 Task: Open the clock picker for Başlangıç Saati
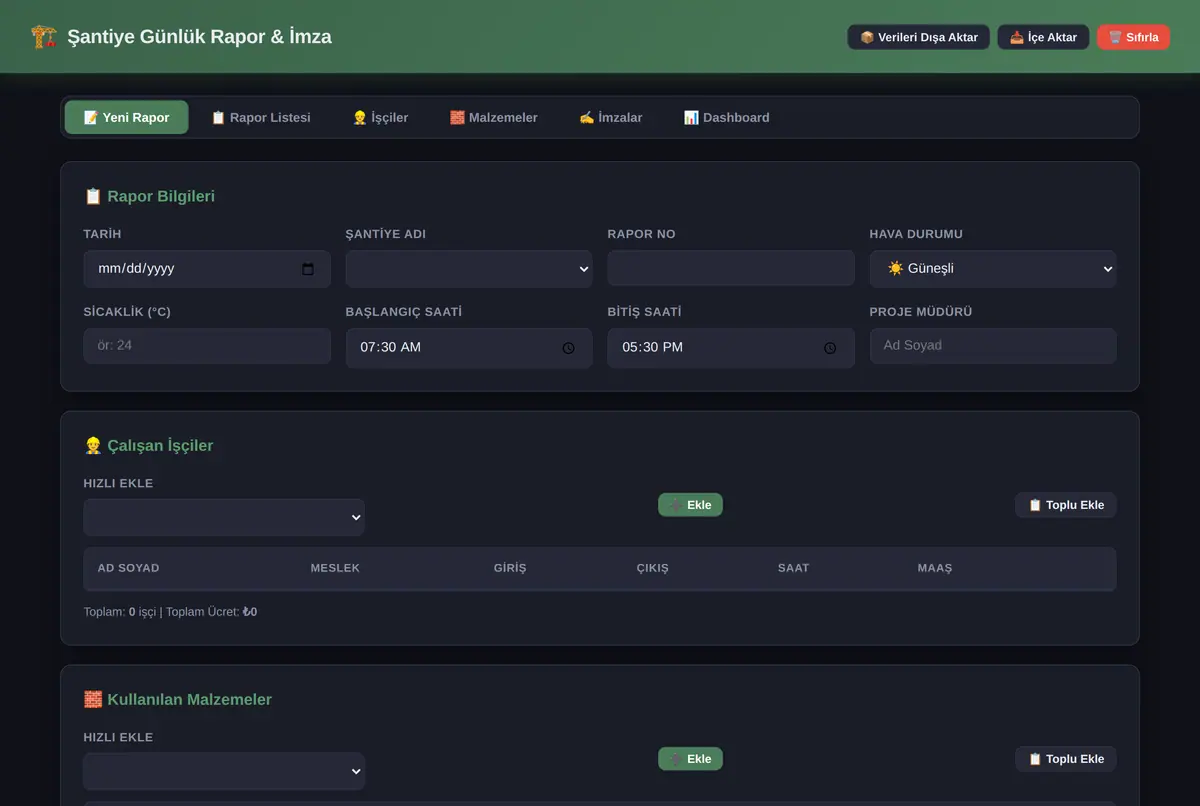coord(568,348)
